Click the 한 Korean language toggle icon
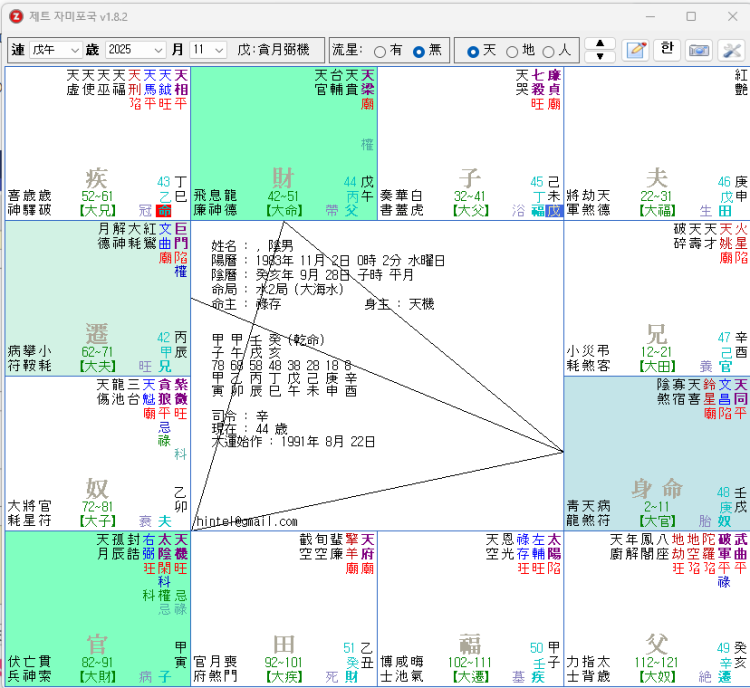 coord(667,50)
